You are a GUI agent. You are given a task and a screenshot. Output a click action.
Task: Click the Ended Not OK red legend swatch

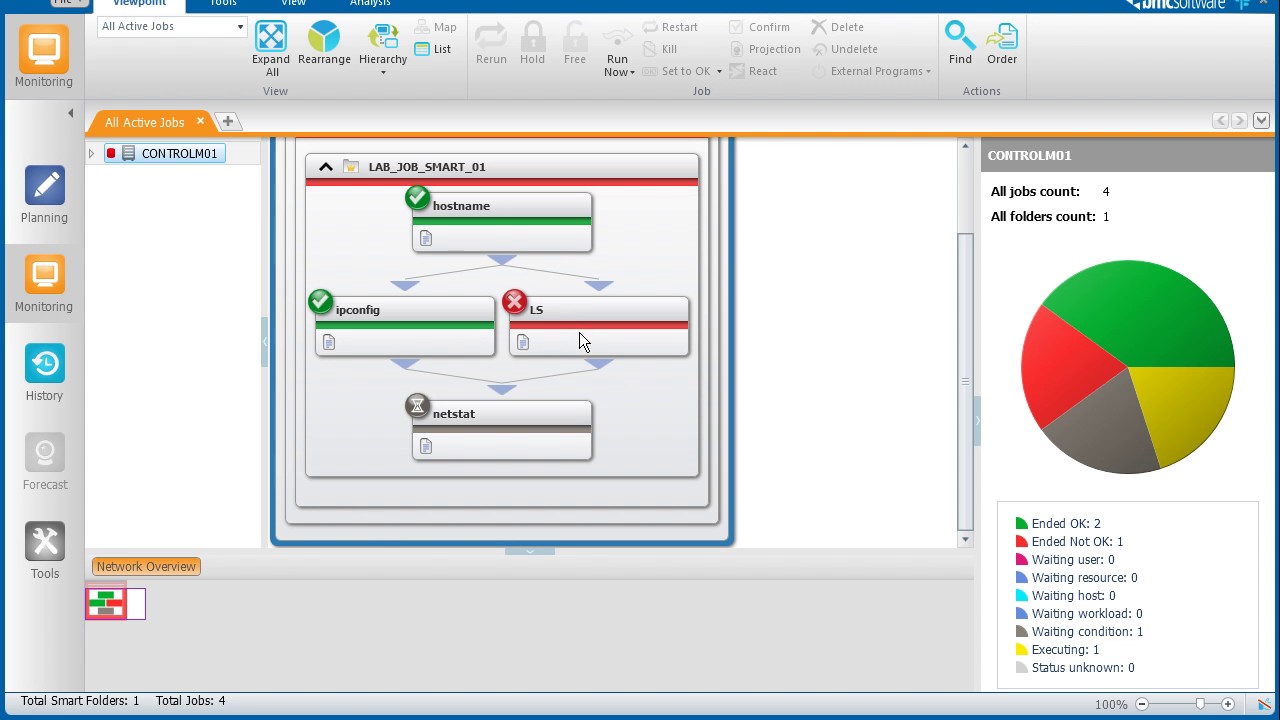pos(1022,542)
